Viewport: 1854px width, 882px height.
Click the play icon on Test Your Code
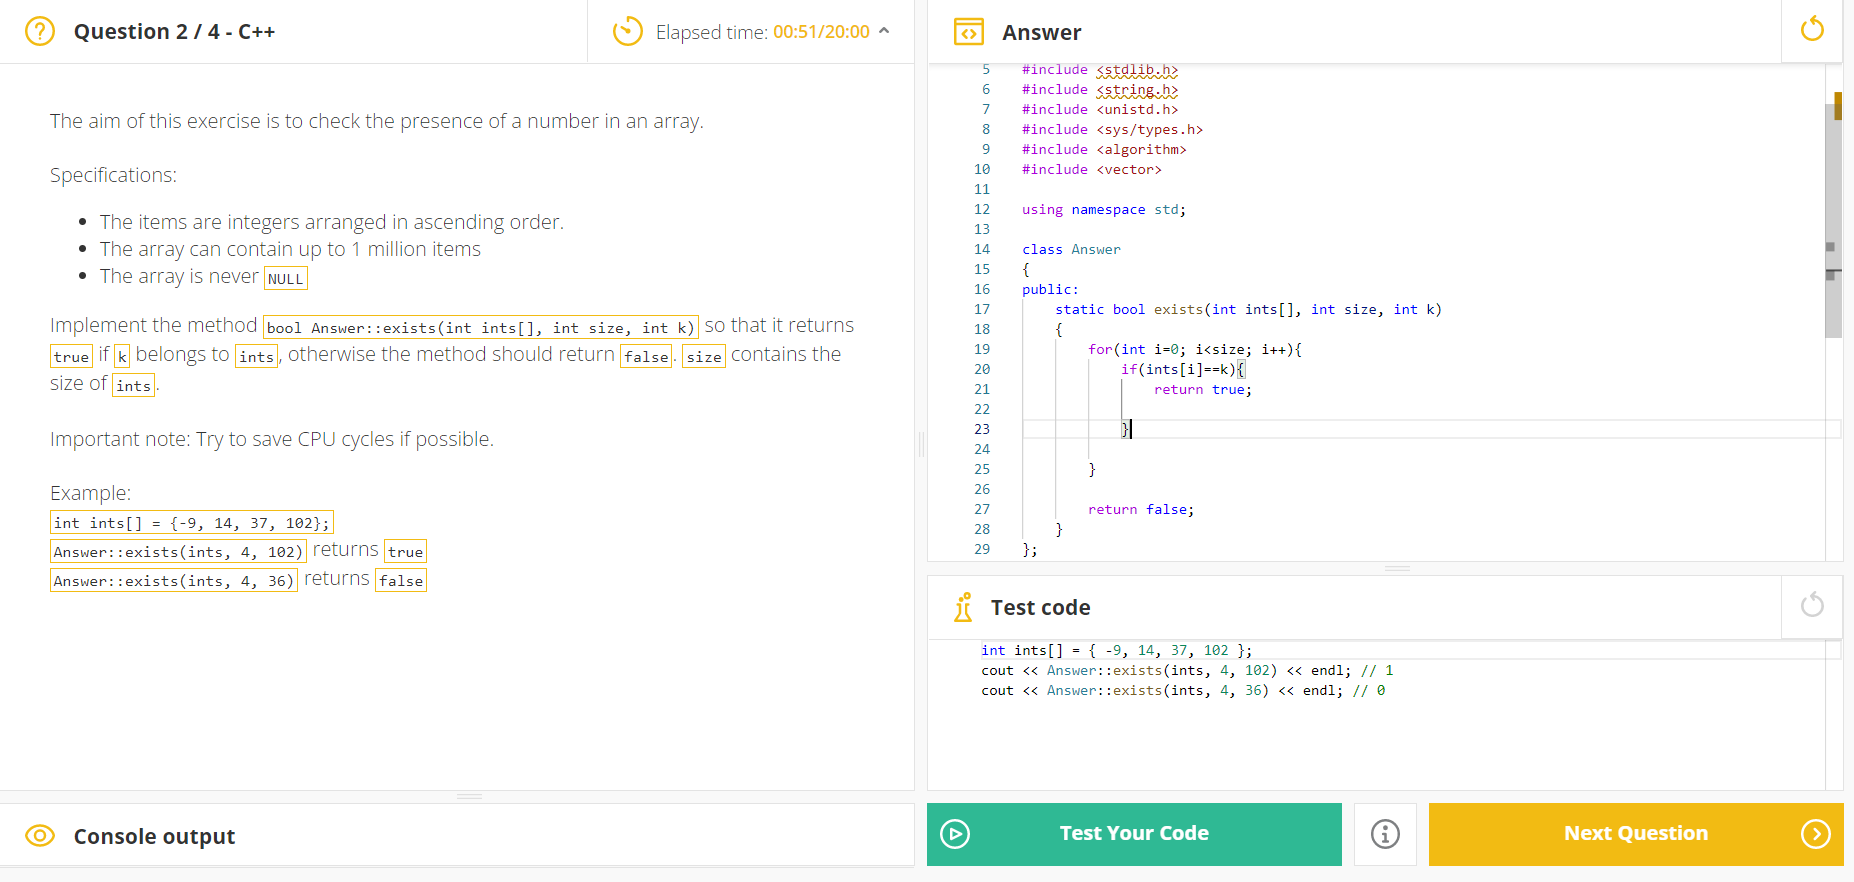[x=955, y=834]
